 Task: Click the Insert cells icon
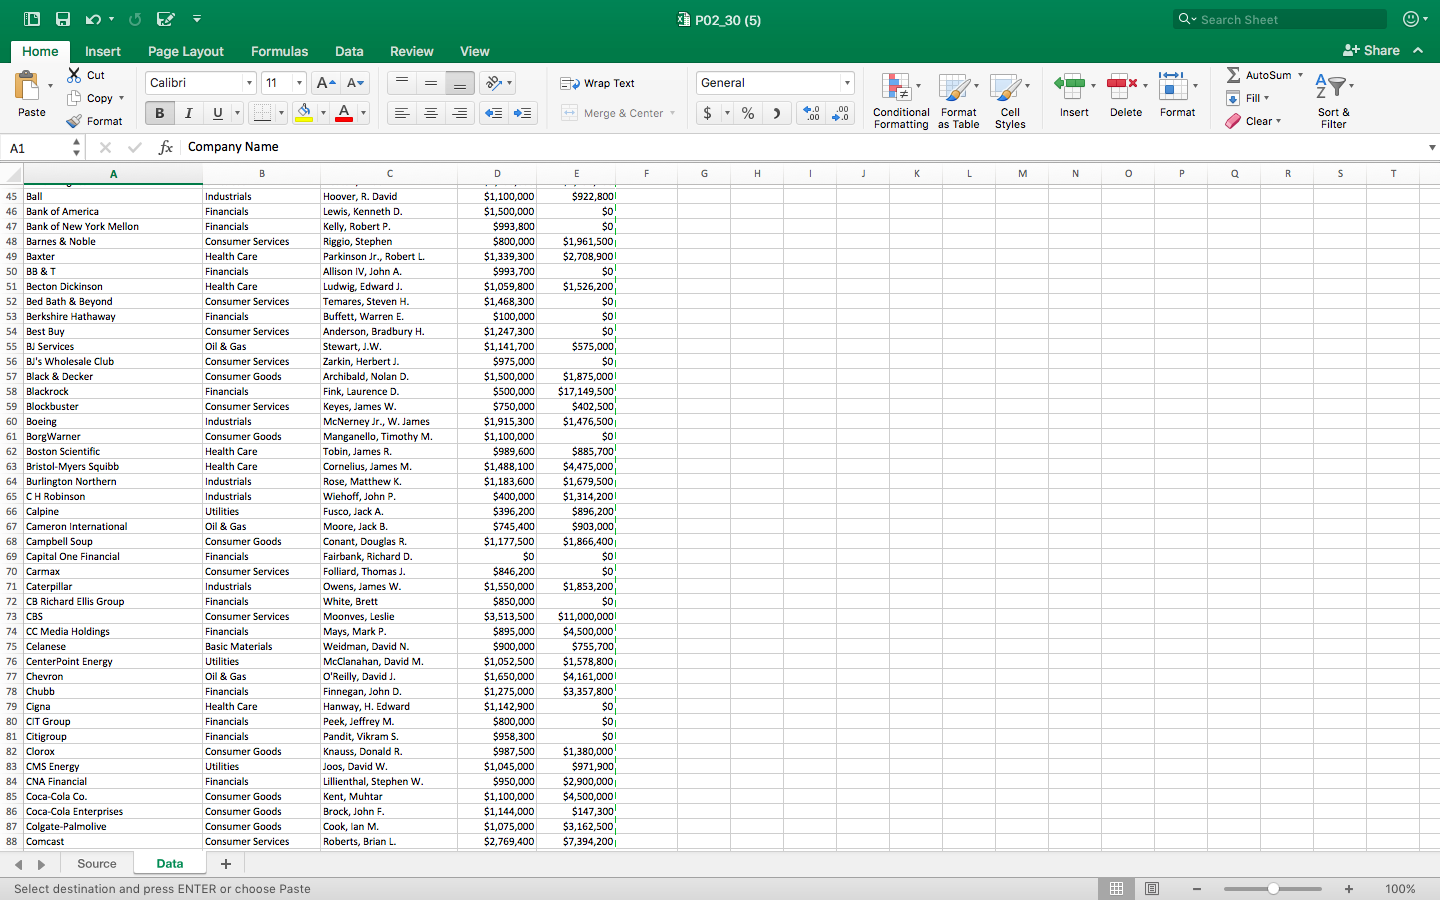[x=1070, y=86]
